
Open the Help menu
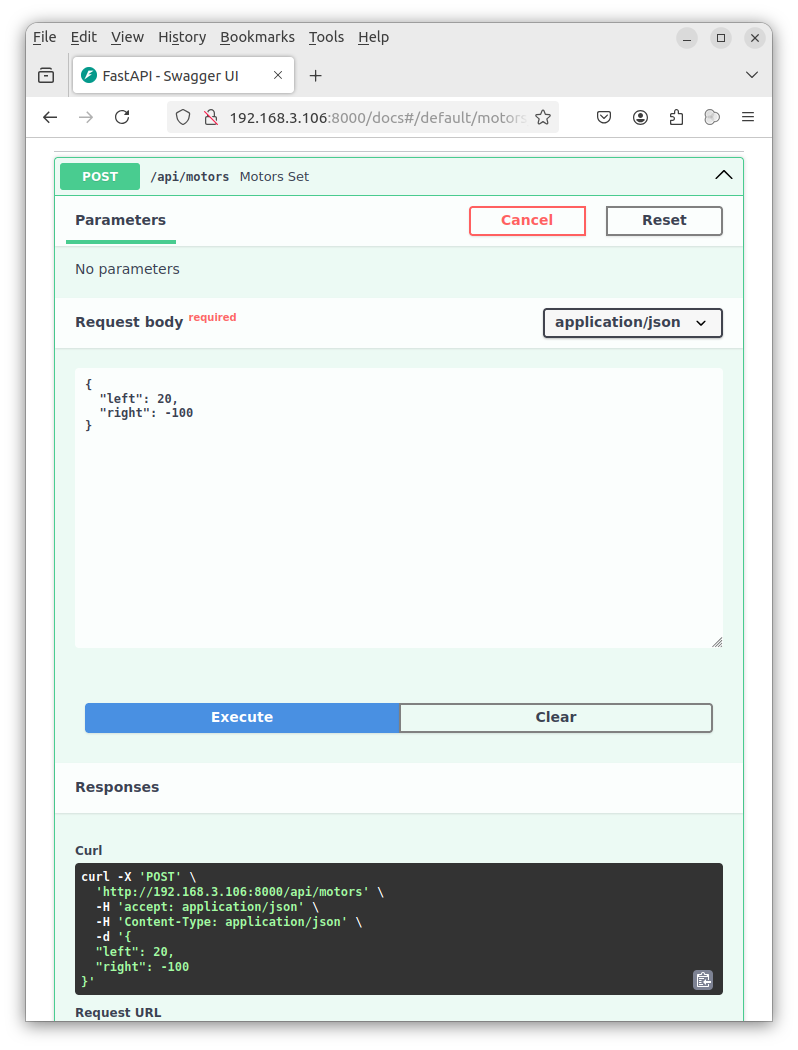click(x=373, y=38)
